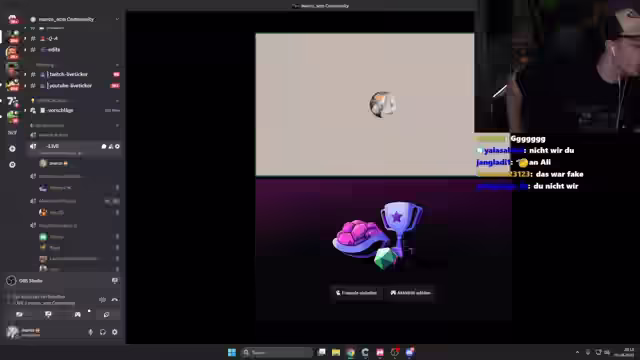
Task: Click the Aktivität wählen button
Action: 410,293
